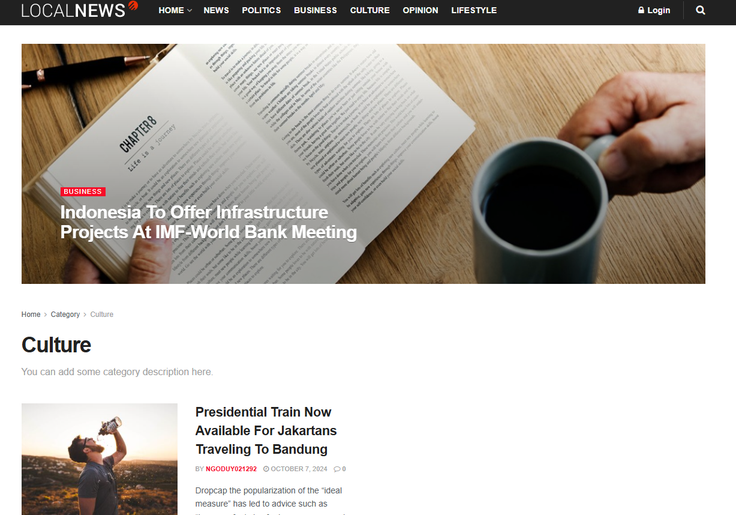This screenshot has height=515, width=736.
Task: Expand the HOME menu dropdown arrow
Action: tap(189, 10)
